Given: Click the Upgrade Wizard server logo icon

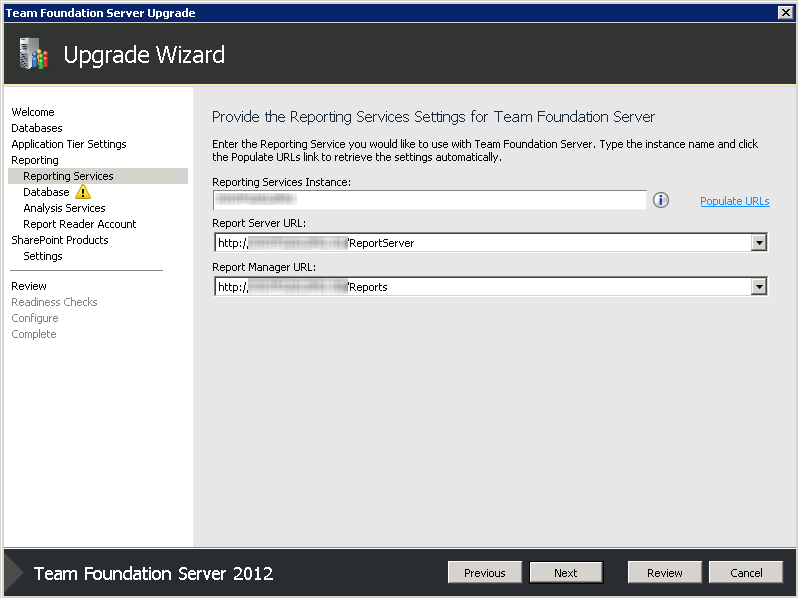Looking at the screenshot, I should pyautogui.click(x=34, y=53).
